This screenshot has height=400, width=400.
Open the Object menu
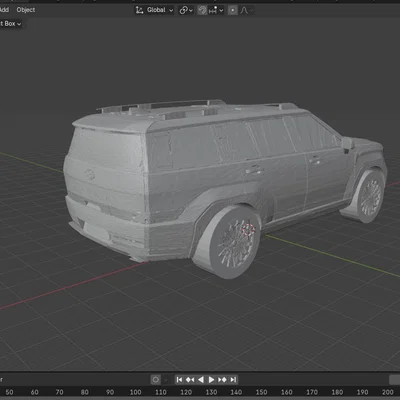tap(26, 10)
